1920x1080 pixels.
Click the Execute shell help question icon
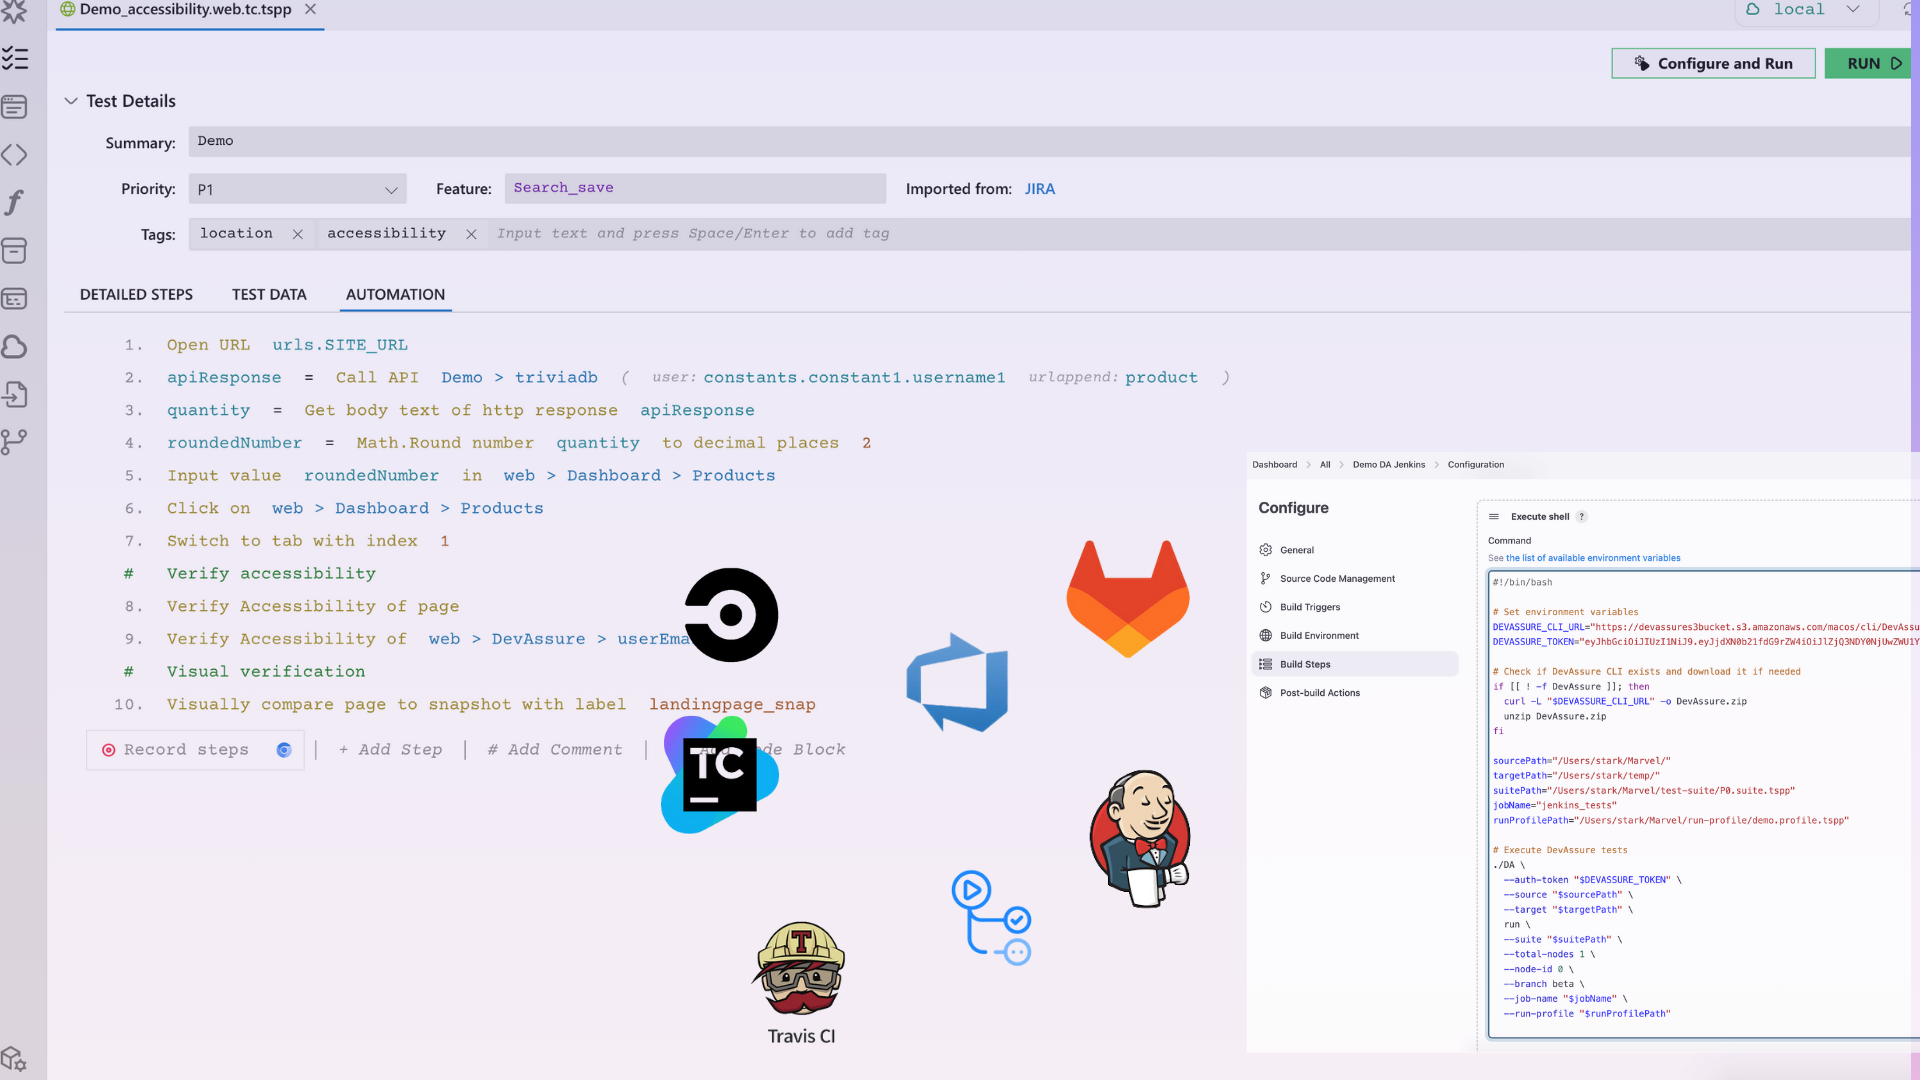[x=1581, y=517]
